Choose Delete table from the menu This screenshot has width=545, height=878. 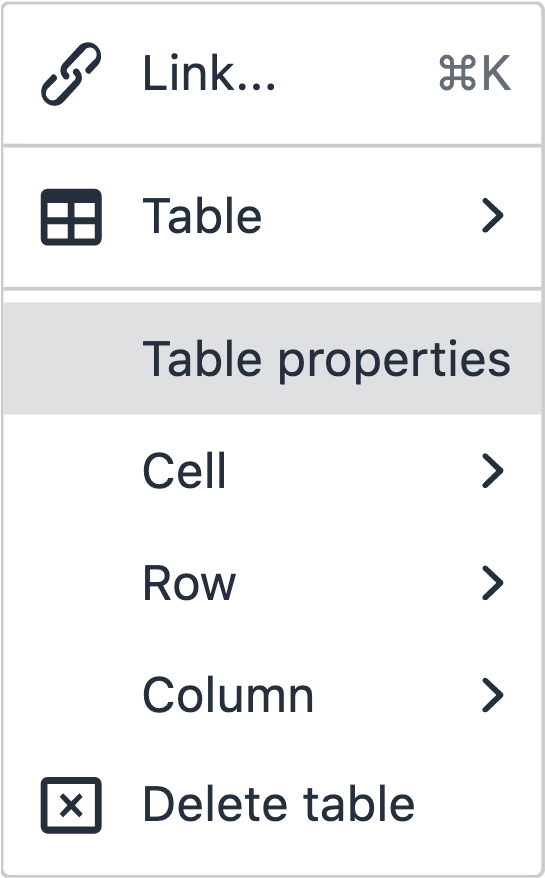272,805
